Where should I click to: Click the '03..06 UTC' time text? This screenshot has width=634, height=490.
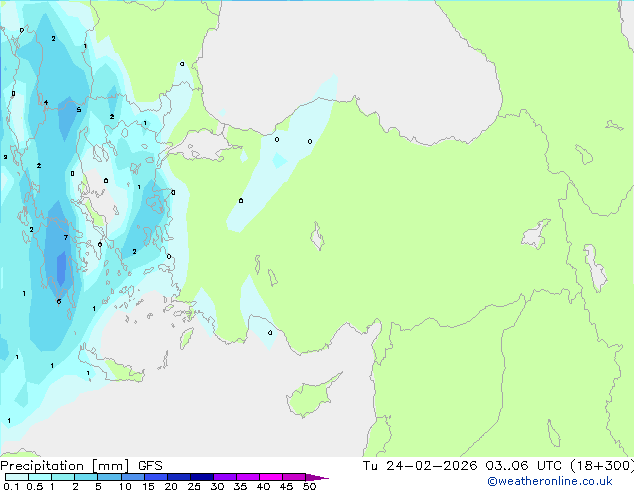[x=525, y=466]
